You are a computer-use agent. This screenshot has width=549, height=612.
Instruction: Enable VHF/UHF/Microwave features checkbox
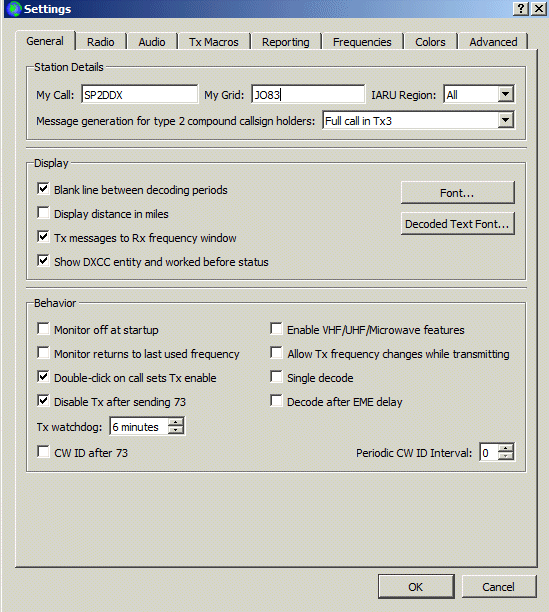point(276,329)
